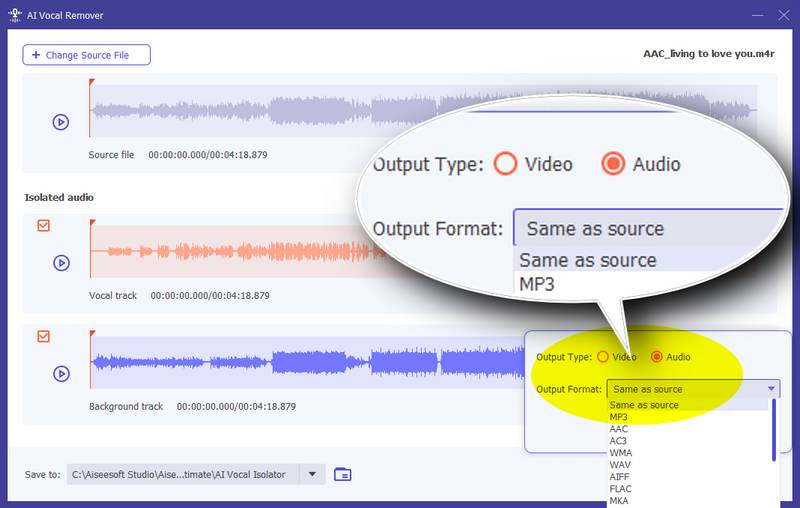This screenshot has height=508, width=800.
Task: Select the Audio output type radio
Action: (x=657, y=357)
